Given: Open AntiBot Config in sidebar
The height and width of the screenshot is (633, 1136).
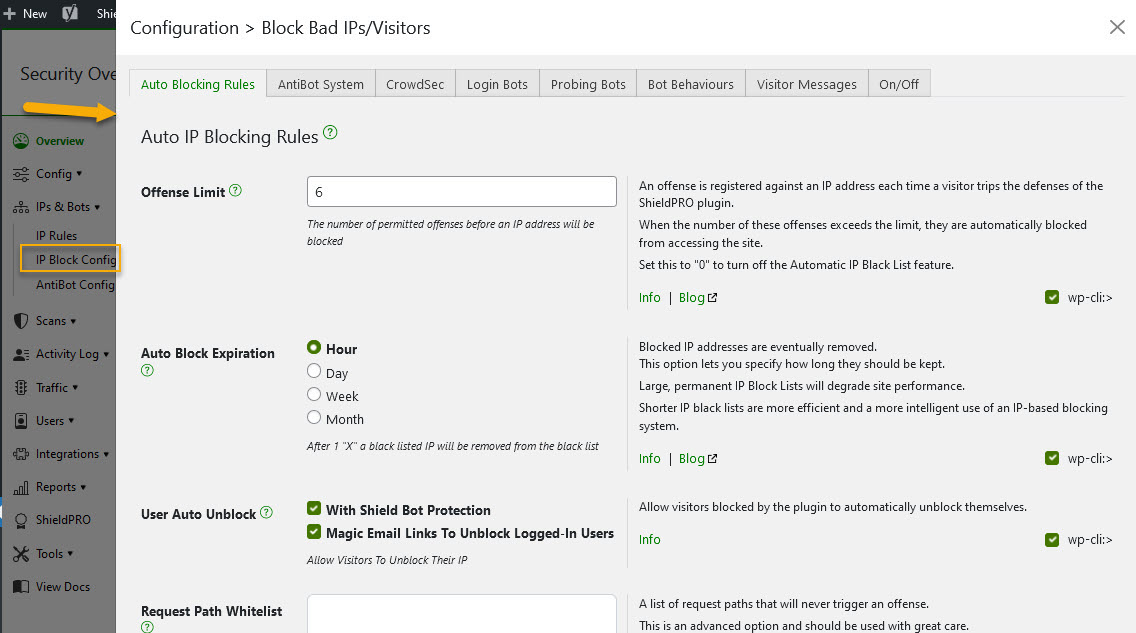Looking at the screenshot, I should pos(75,285).
